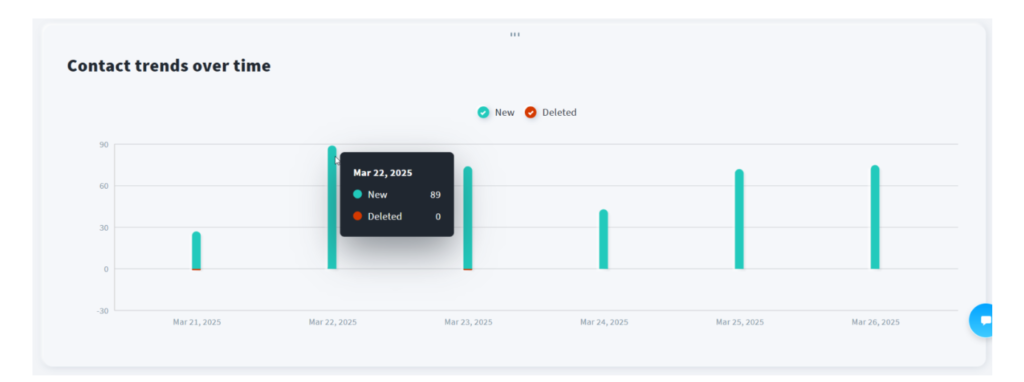Click the red Deleted marker under Mar 23

(x=468, y=269)
